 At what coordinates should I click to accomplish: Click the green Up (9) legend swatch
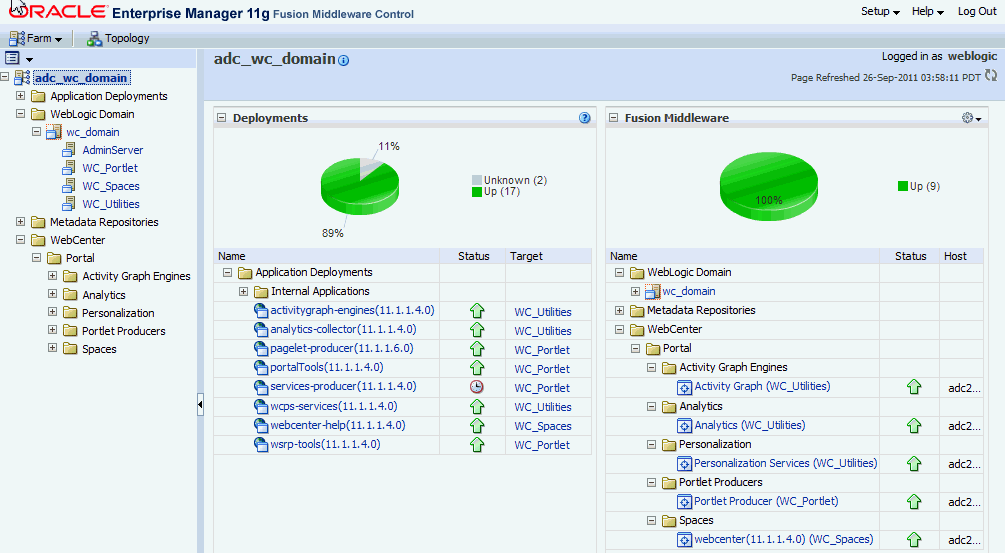click(903, 186)
